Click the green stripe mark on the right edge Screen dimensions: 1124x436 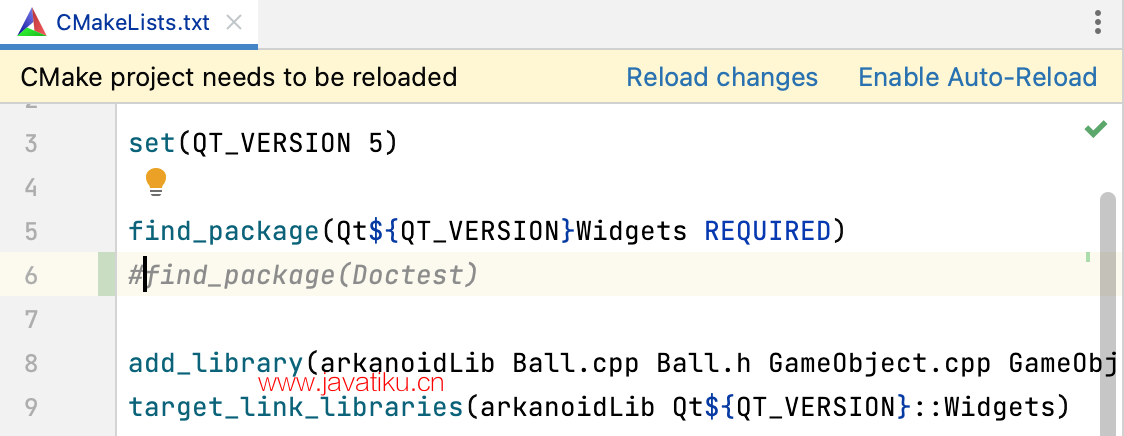(1087, 257)
